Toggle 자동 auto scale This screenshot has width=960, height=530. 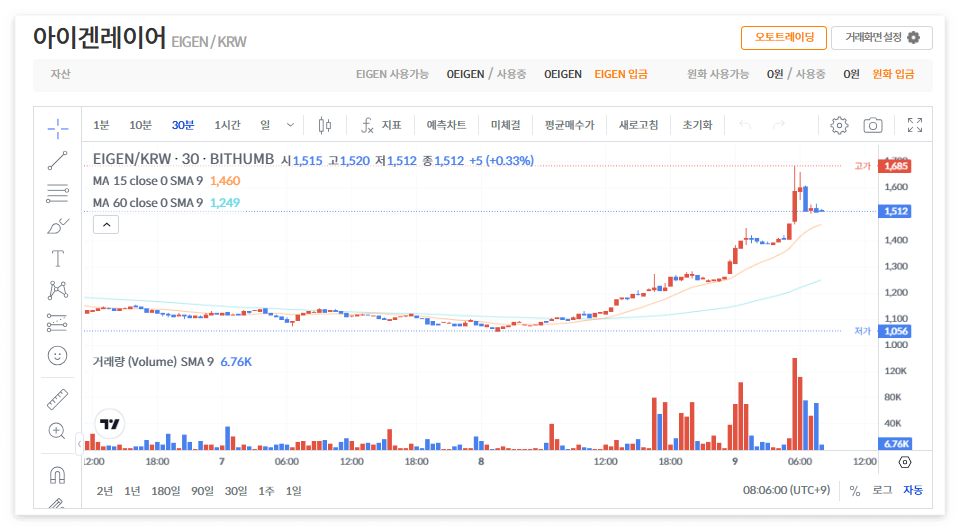click(x=913, y=490)
